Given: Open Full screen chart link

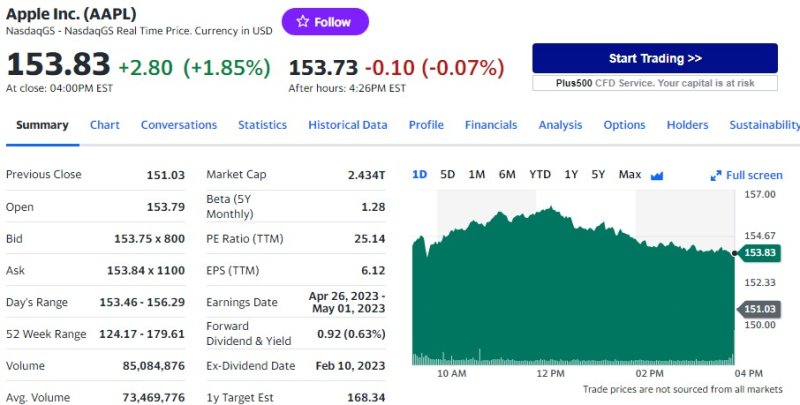Looking at the screenshot, I should (x=754, y=175).
